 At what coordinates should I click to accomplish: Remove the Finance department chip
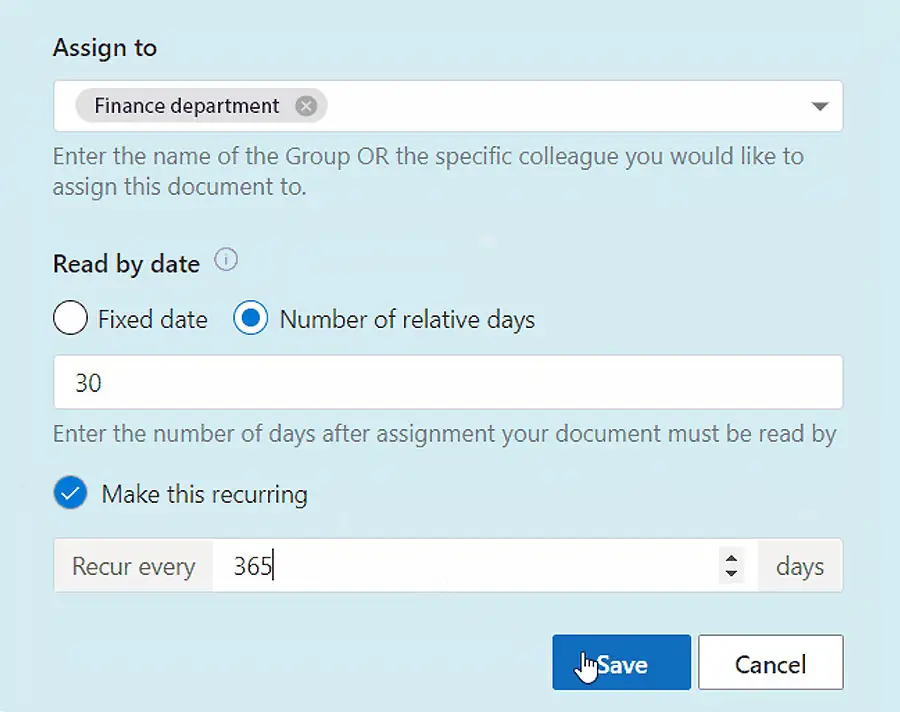306,106
